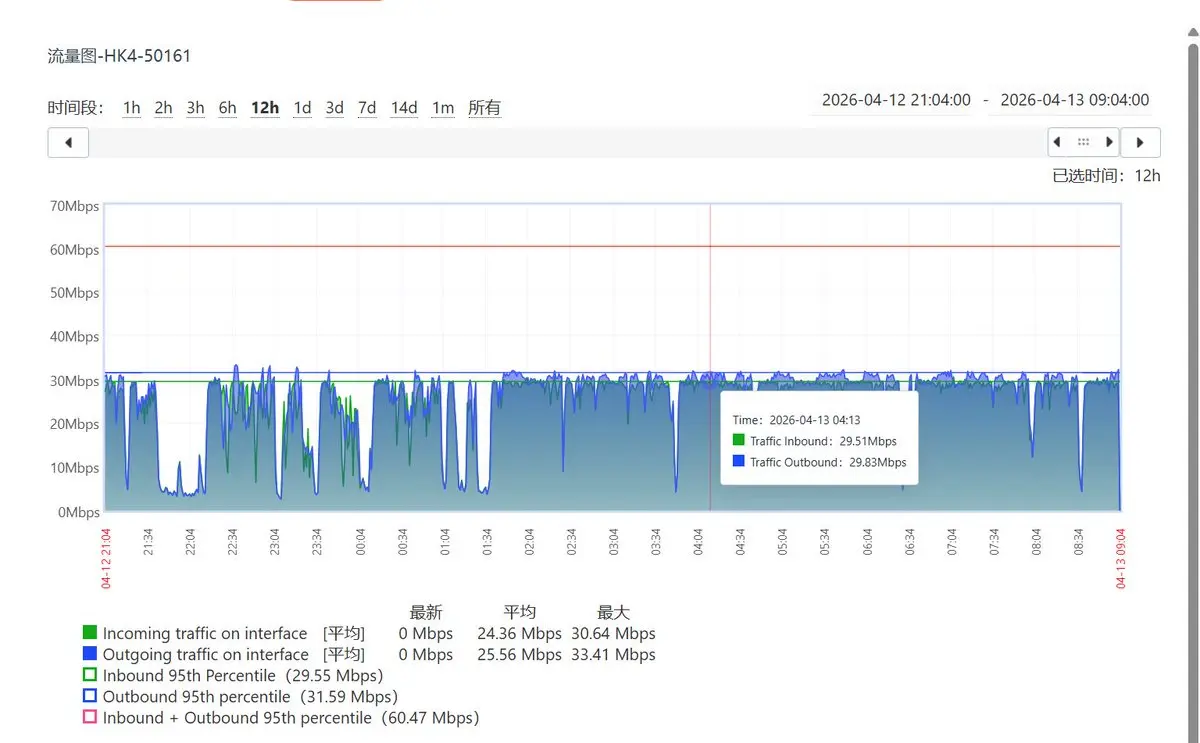The width and height of the screenshot is (1200, 743).
Task: Grab the time range slider grip handle
Action: click(x=1084, y=142)
